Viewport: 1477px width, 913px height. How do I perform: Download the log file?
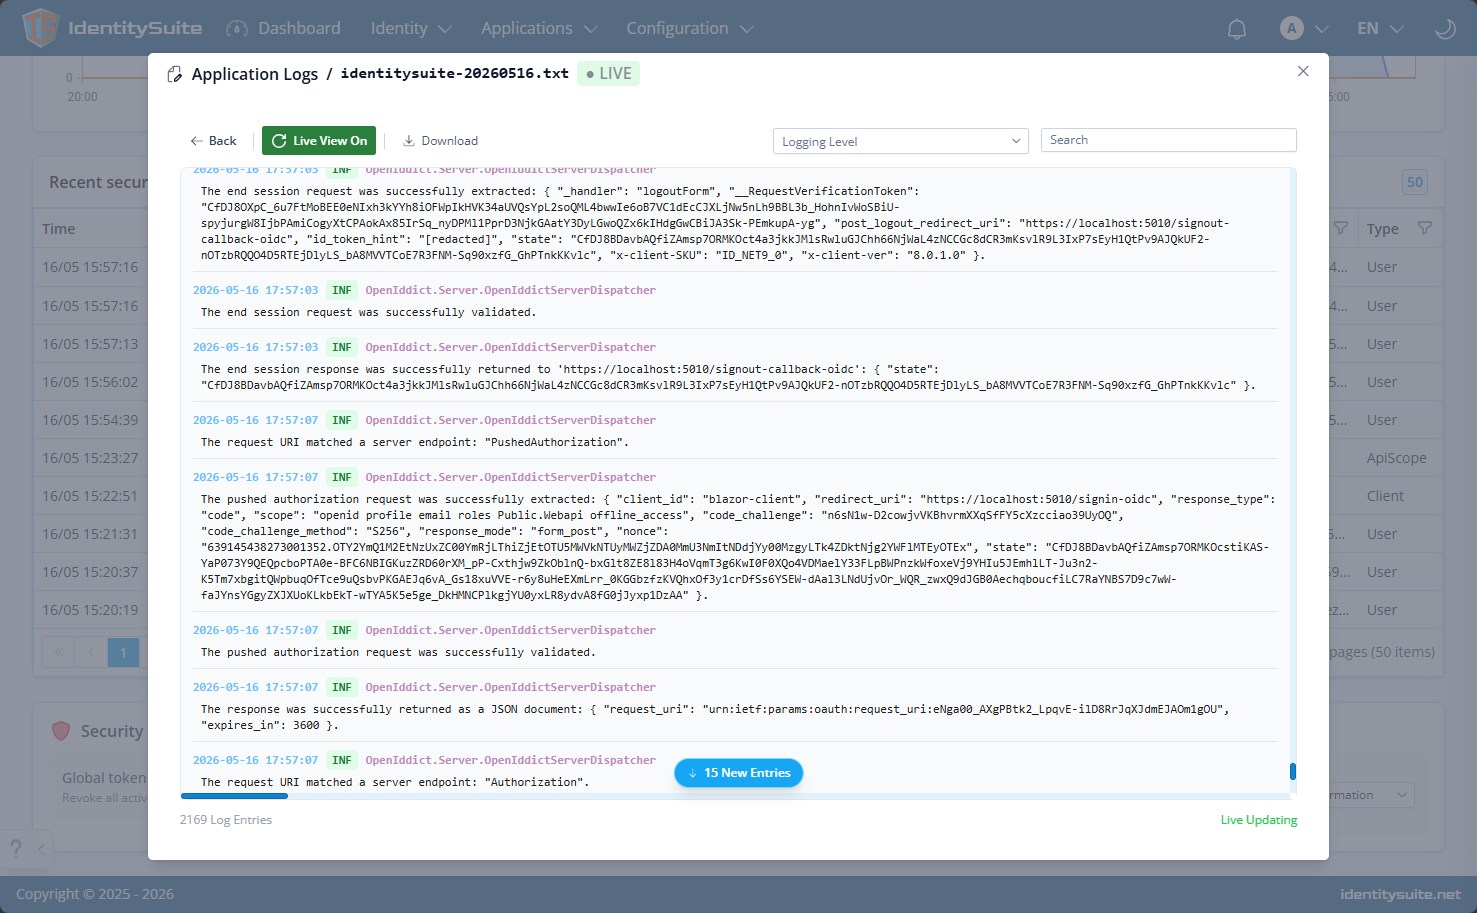pyautogui.click(x=440, y=141)
